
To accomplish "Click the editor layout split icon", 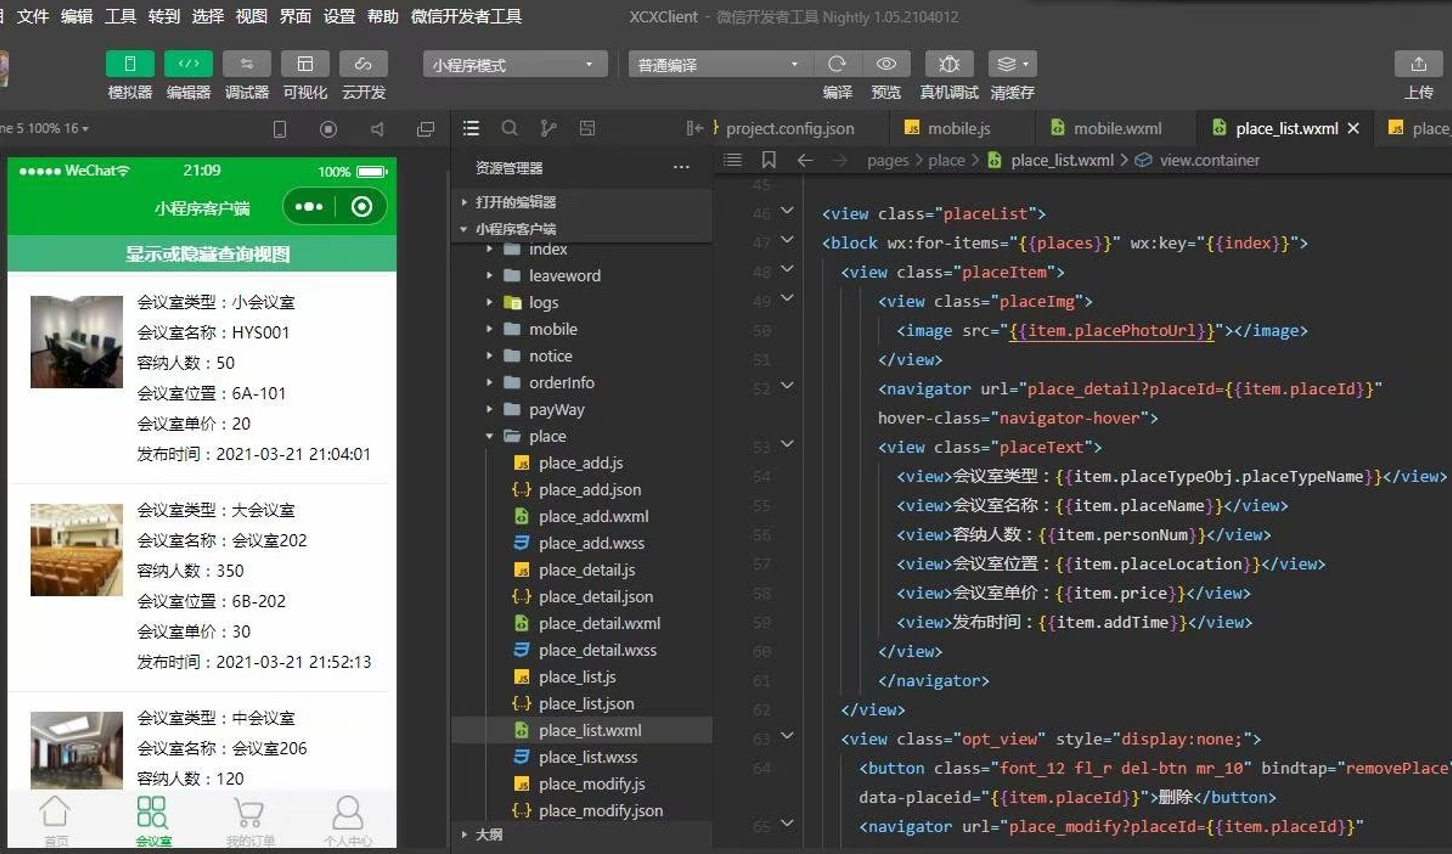I will [588, 128].
